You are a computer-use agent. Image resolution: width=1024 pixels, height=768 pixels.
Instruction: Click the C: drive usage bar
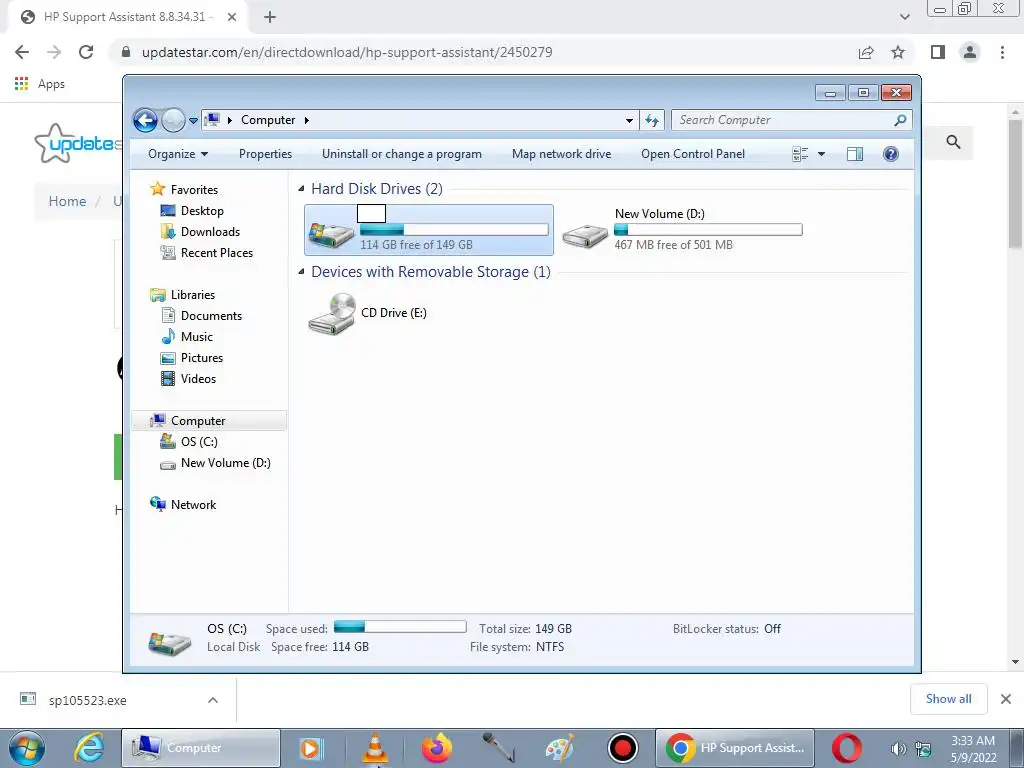(454, 230)
